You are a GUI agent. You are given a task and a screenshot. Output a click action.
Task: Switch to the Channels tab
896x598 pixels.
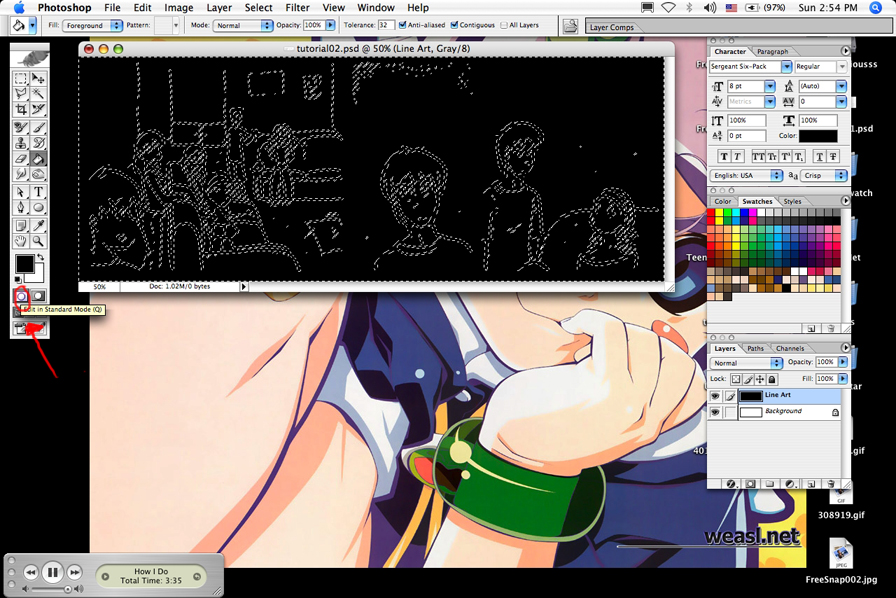point(790,348)
